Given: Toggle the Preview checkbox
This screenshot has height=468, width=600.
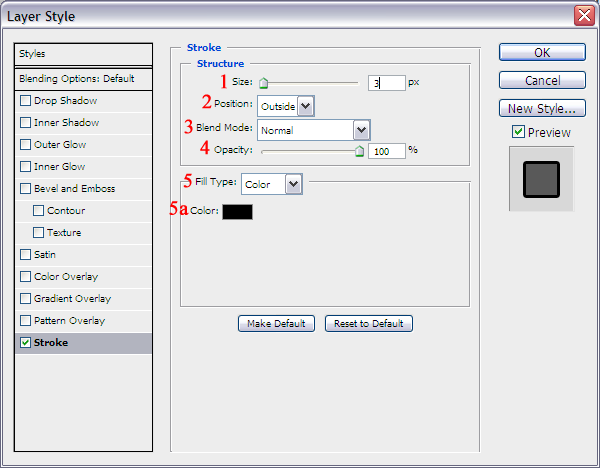Looking at the screenshot, I should (518, 132).
